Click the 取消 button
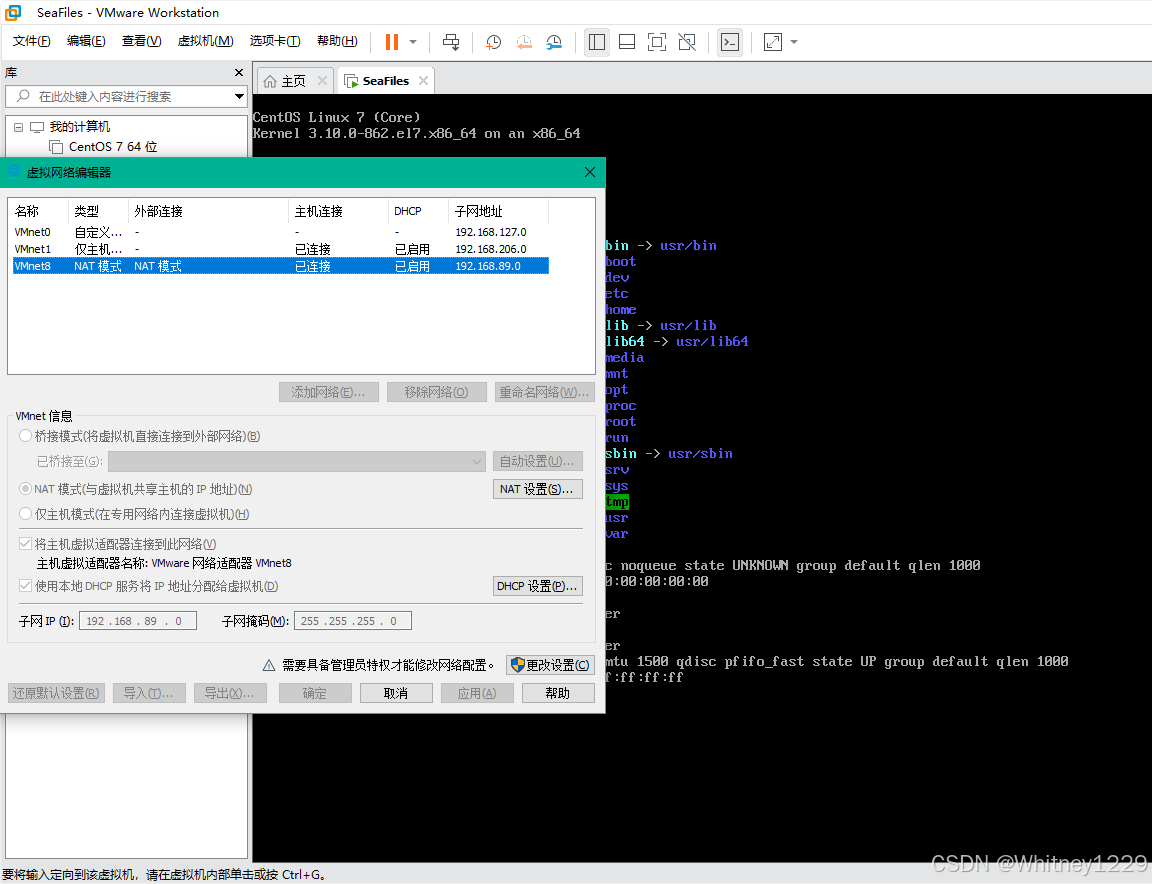The width and height of the screenshot is (1152, 884). [396, 694]
